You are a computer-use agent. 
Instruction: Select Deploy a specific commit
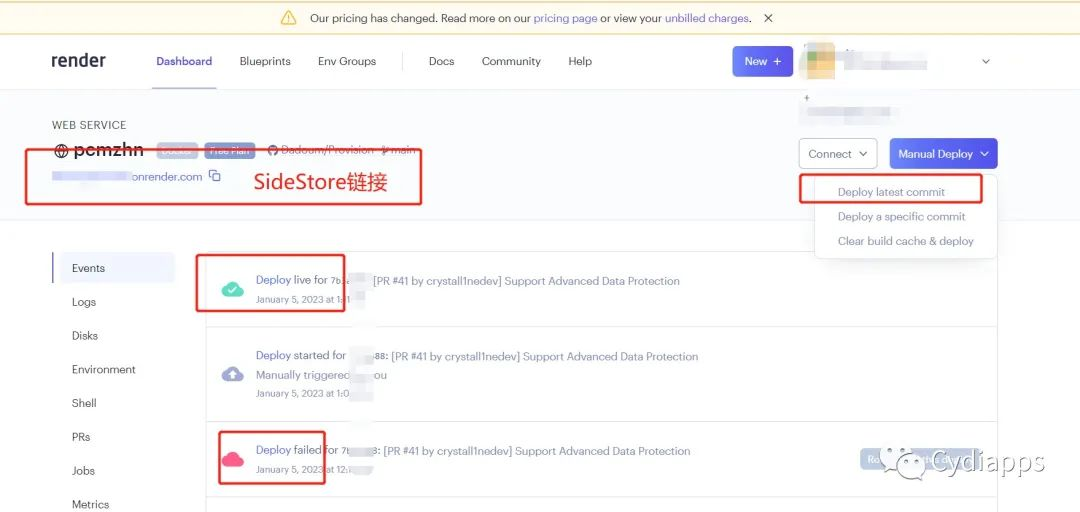pyautogui.click(x=902, y=216)
